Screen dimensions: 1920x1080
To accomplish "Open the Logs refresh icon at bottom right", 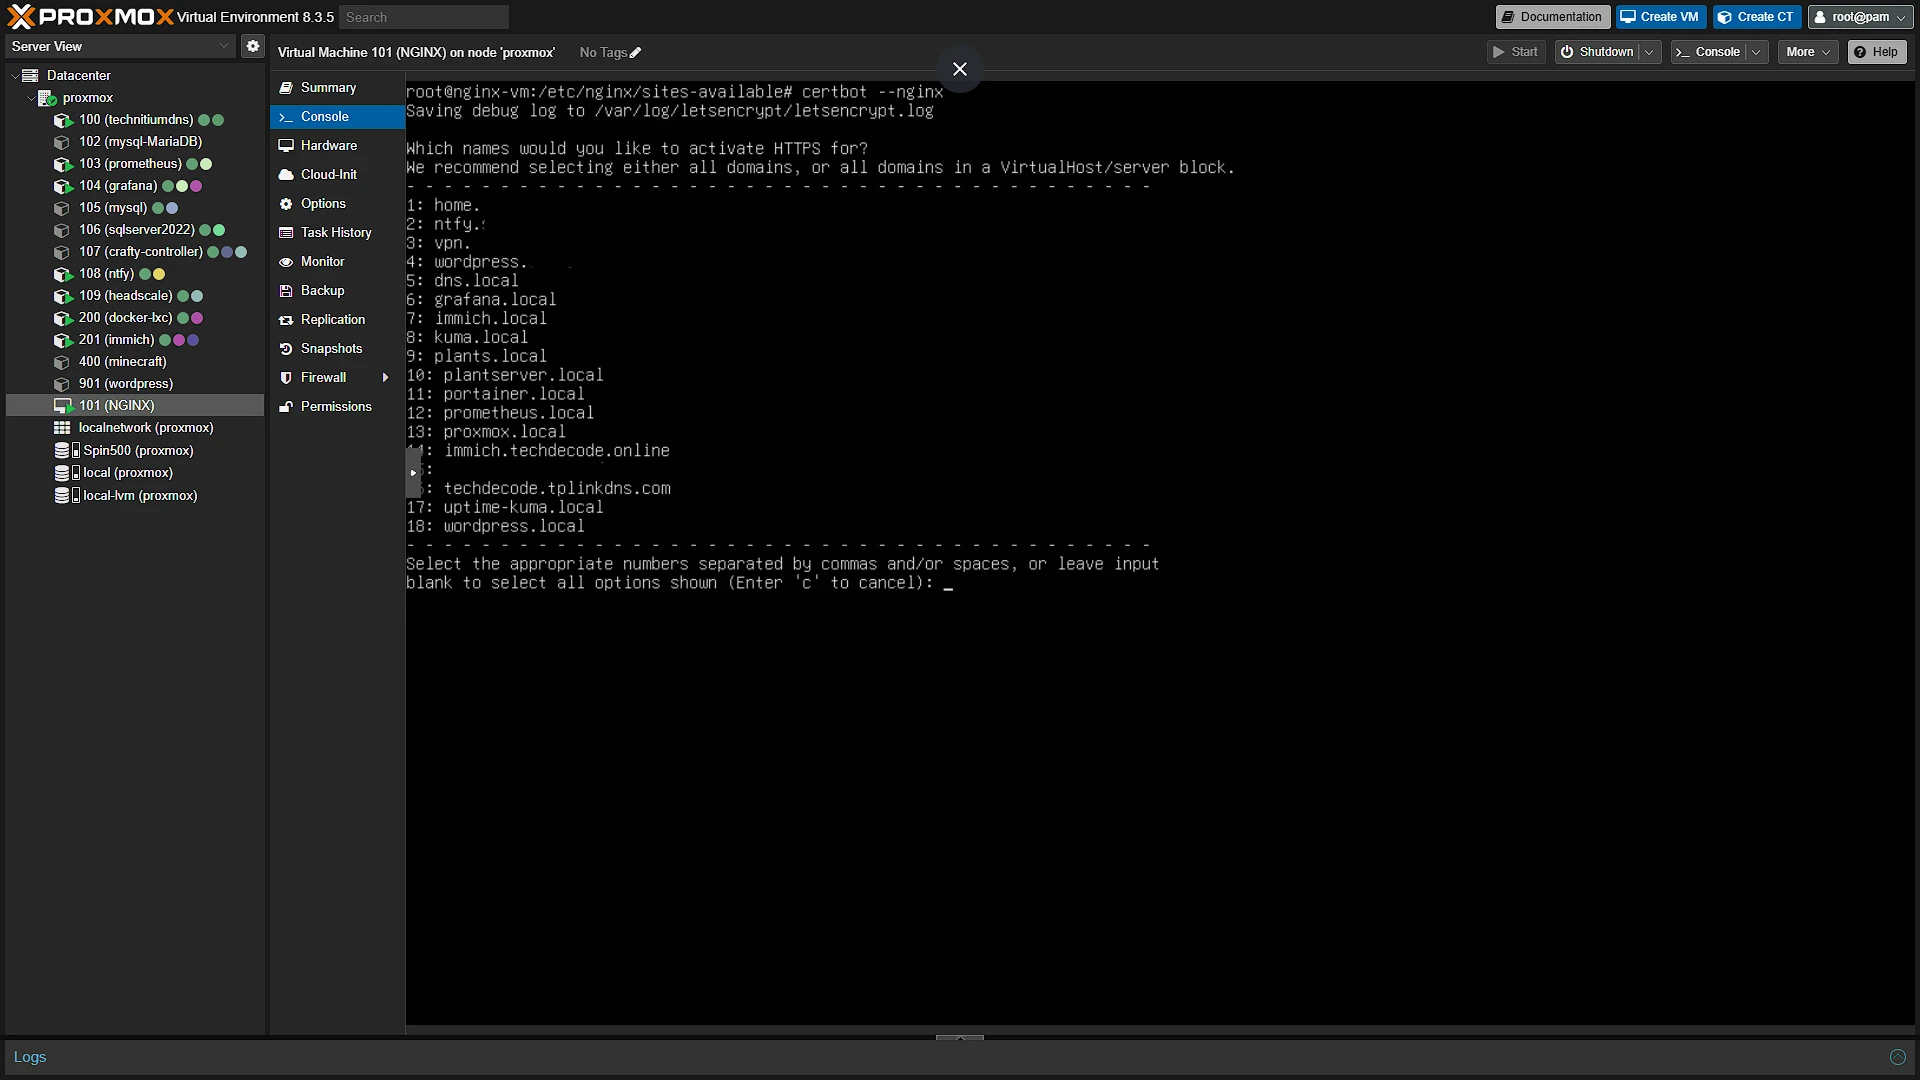I will click(x=1897, y=1057).
